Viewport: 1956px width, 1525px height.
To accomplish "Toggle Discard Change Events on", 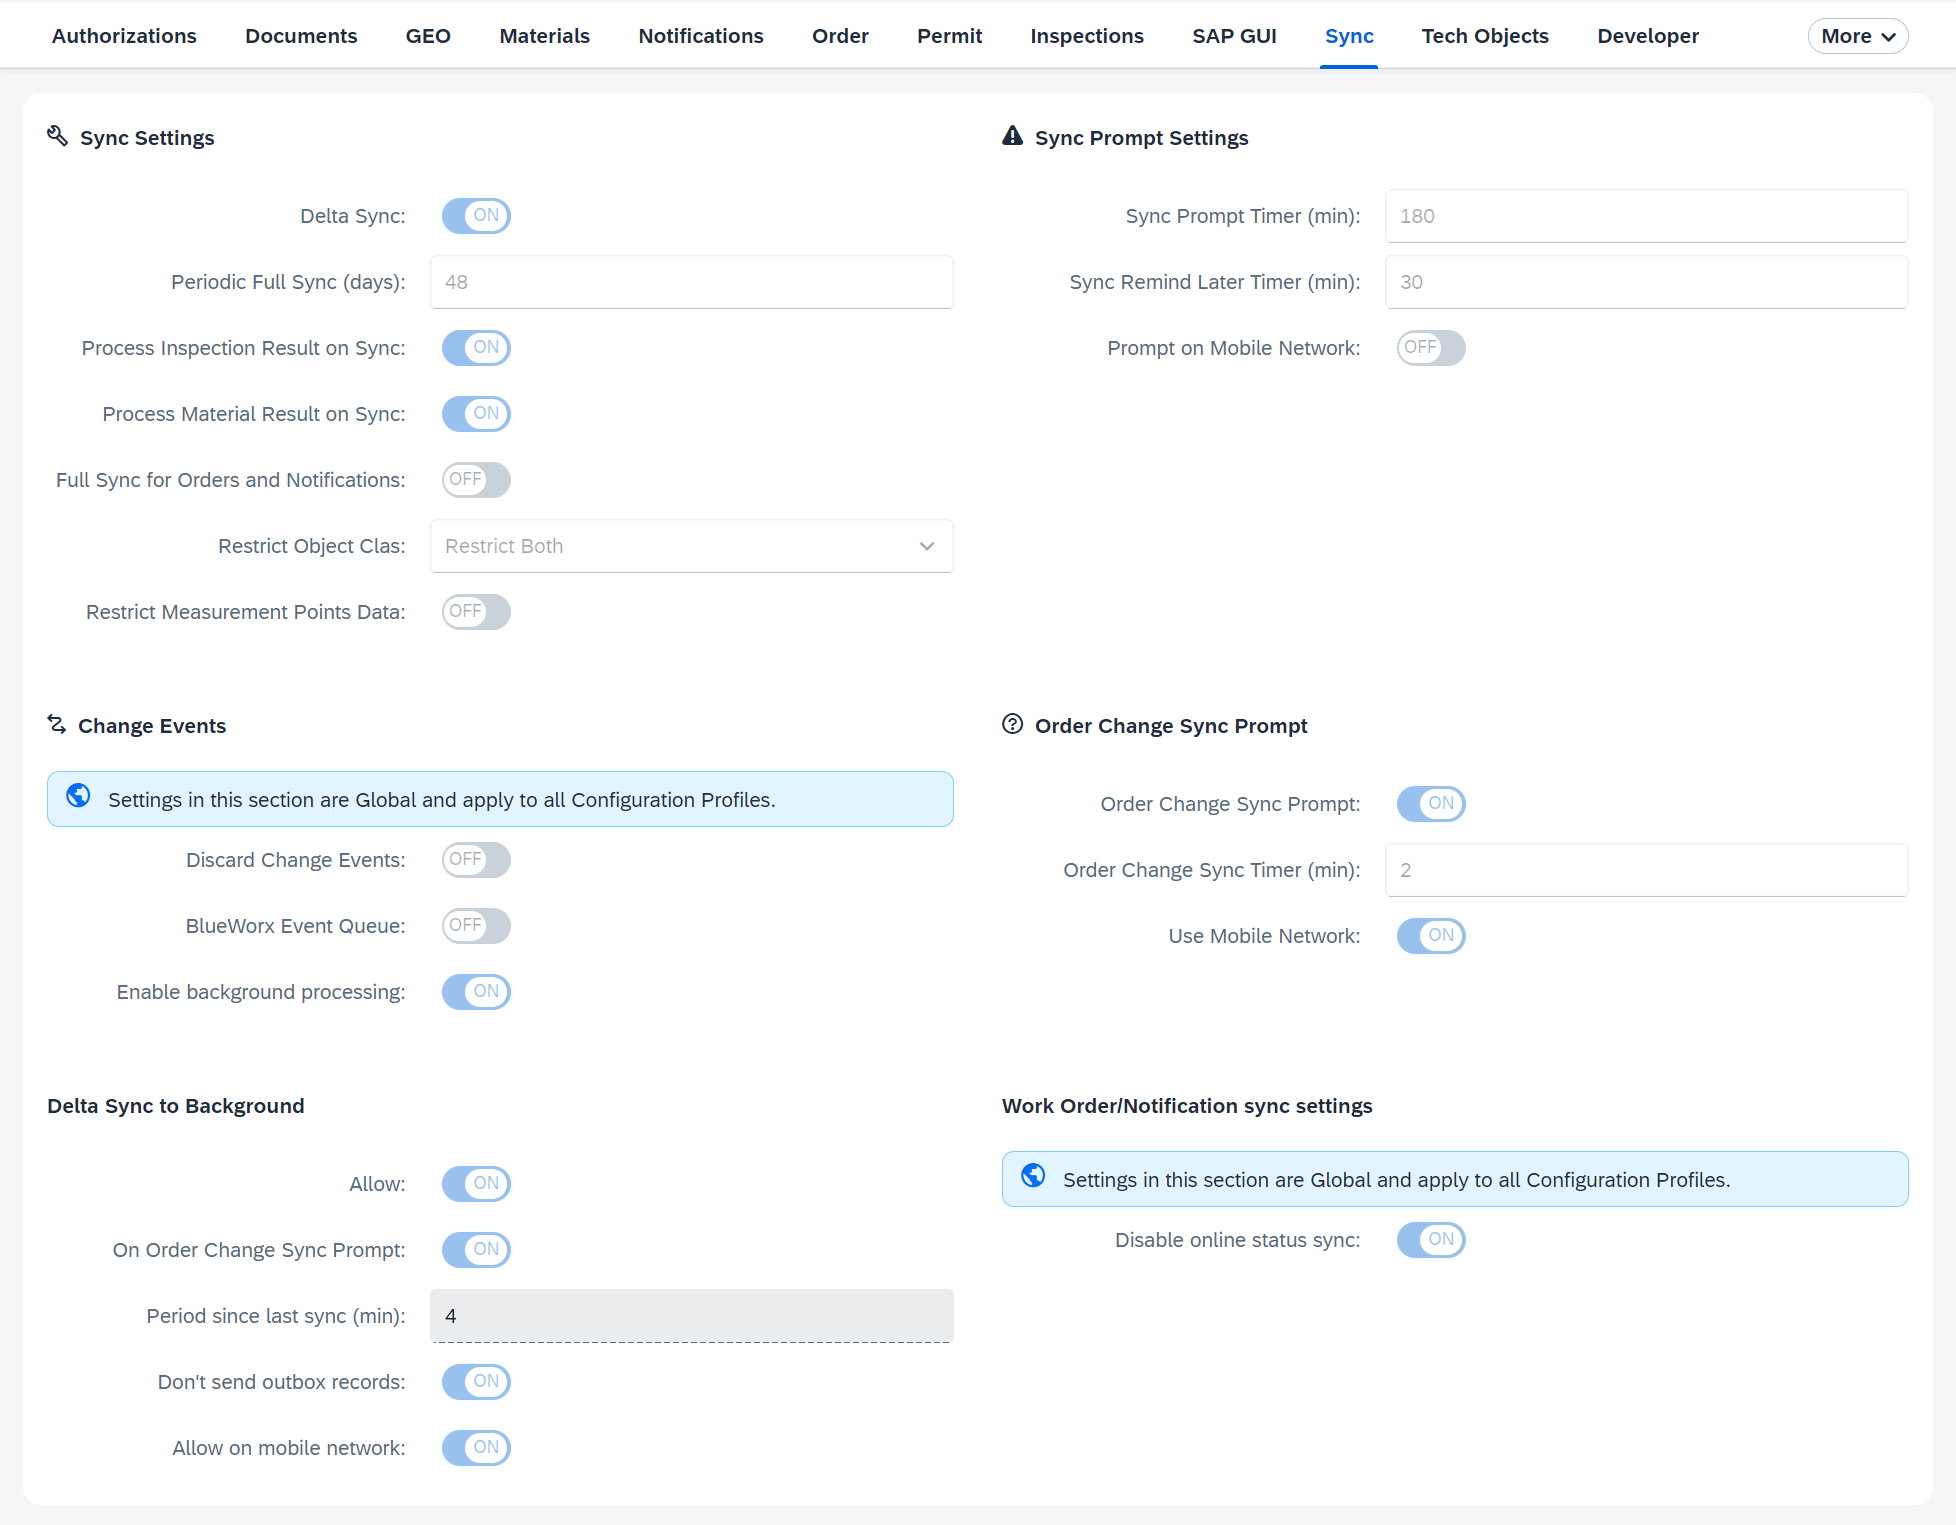I will click(x=476, y=860).
